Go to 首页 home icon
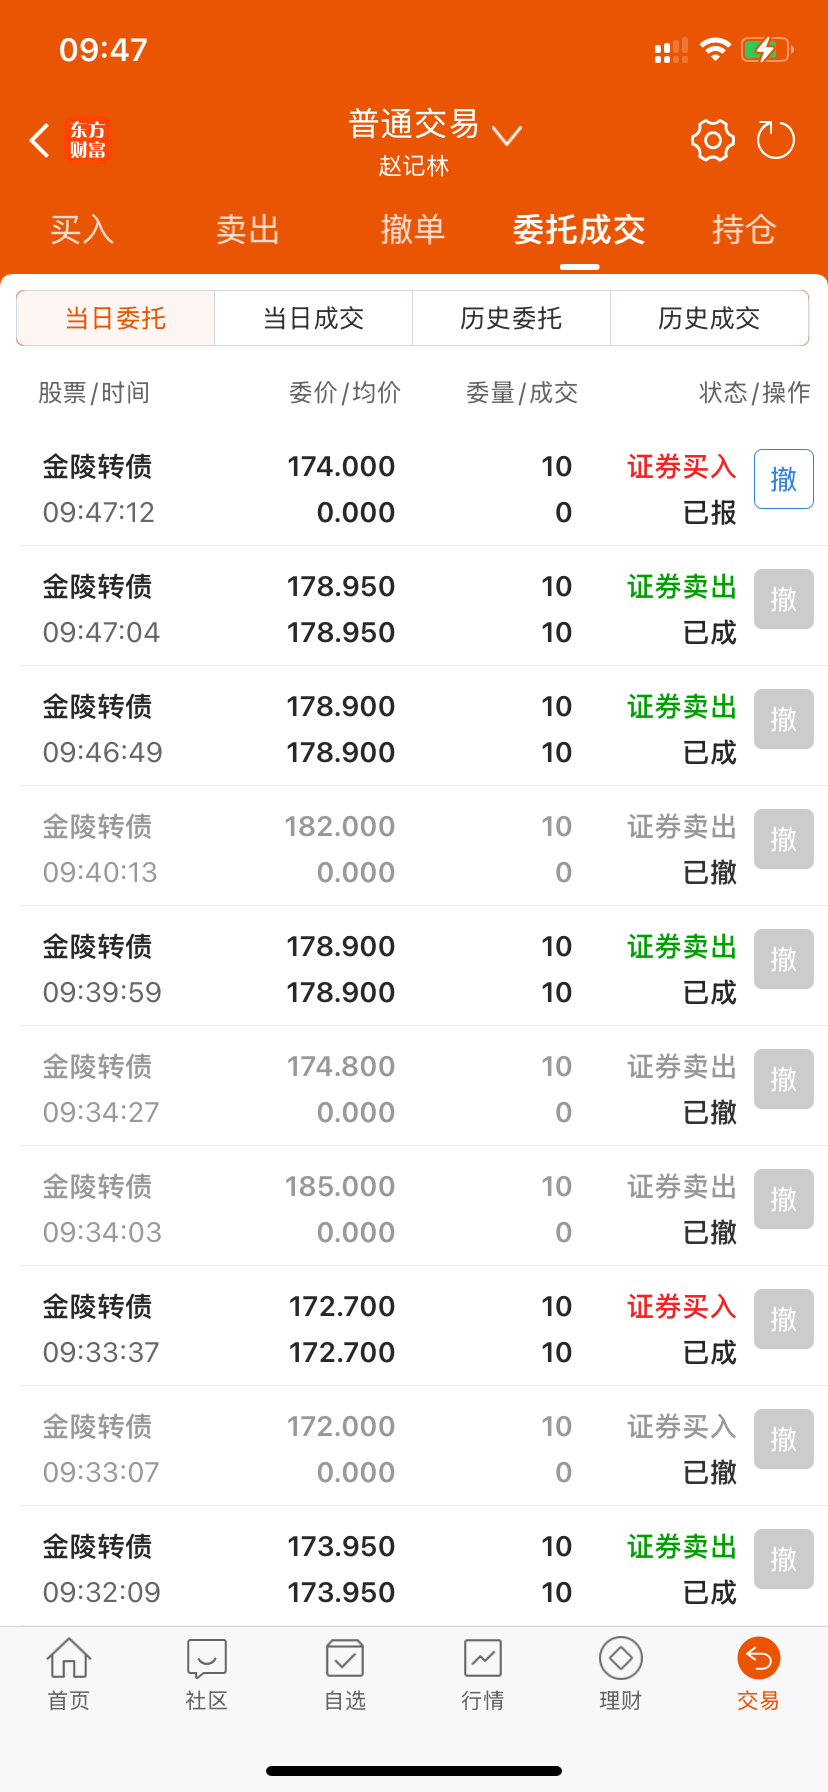This screenshot has height=1792, width=828. click(69, 1674)
